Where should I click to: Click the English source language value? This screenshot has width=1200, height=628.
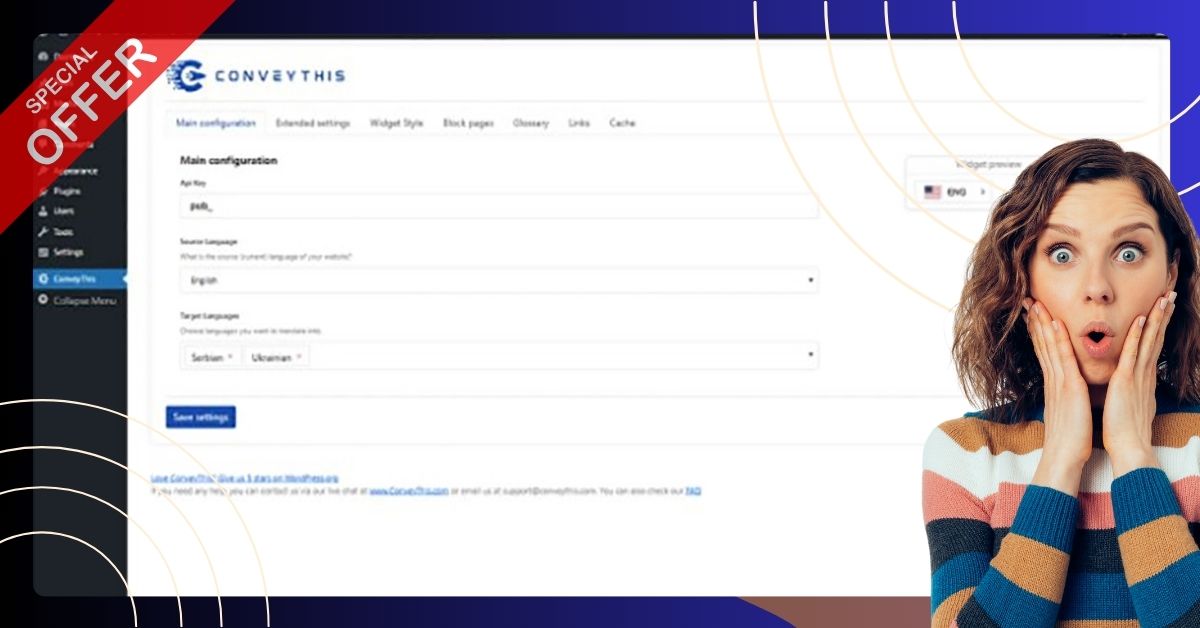click(x=205, y=281)
